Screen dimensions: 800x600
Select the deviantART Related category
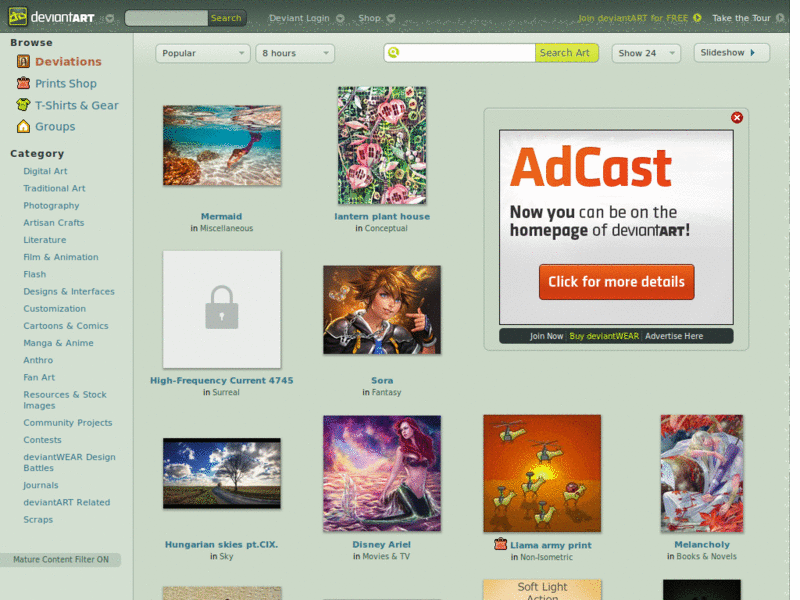(x=66, y=502)
